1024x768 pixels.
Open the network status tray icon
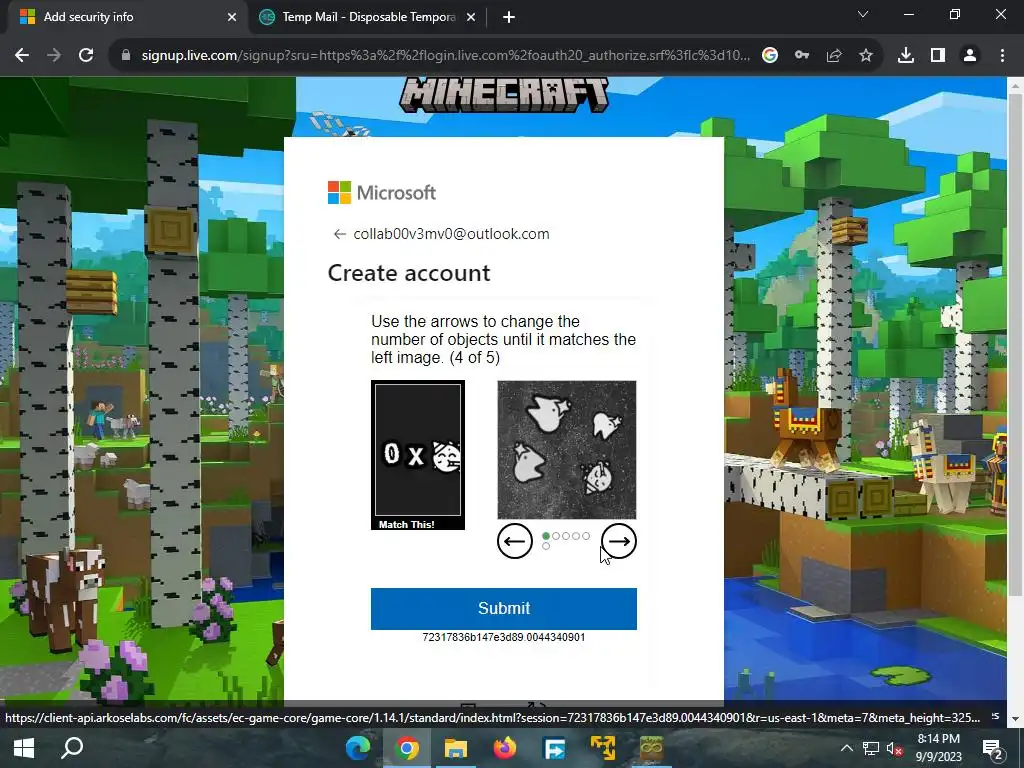click(x=871, y=748)
